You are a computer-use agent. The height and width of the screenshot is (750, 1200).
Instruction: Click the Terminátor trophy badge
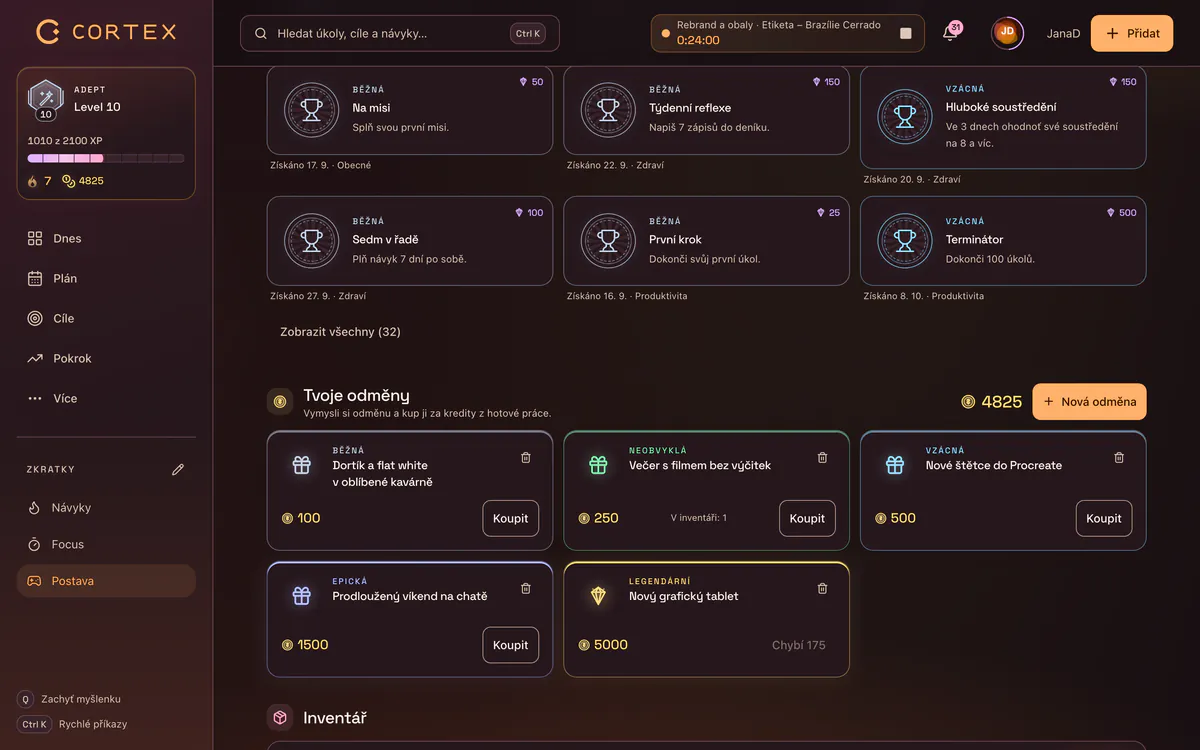[905, 241]
